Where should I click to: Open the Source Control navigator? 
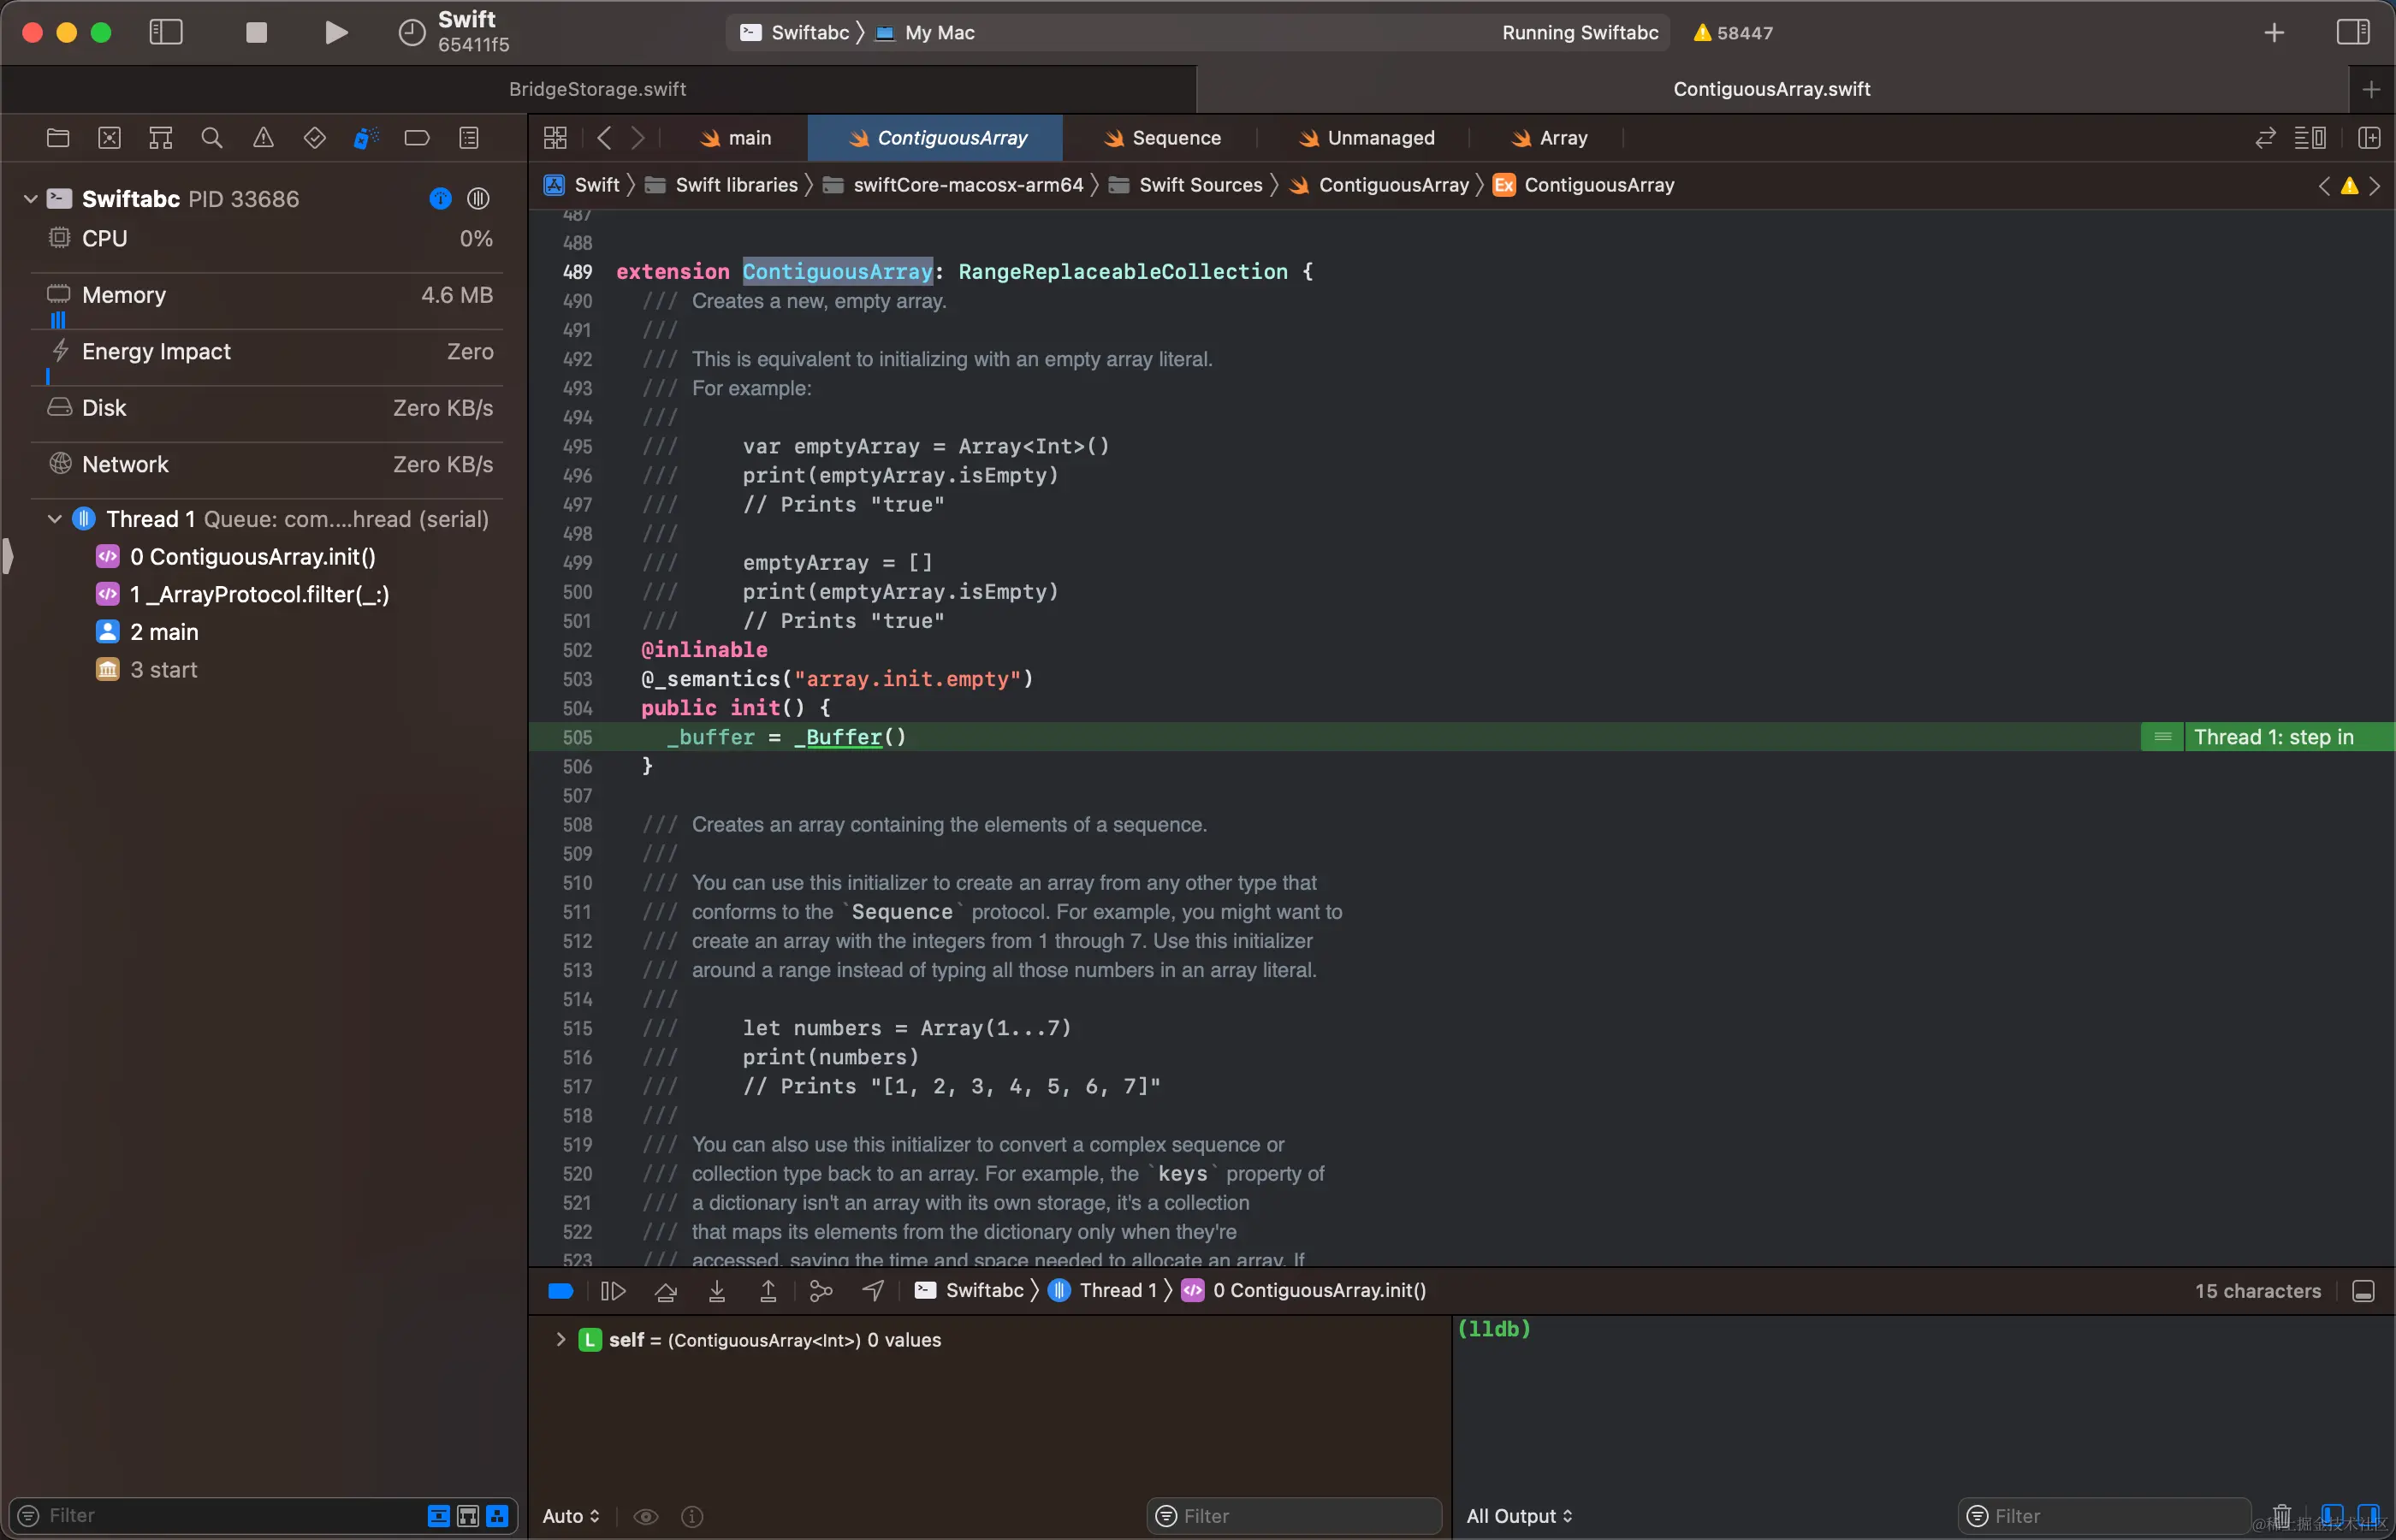pos(110,138)
